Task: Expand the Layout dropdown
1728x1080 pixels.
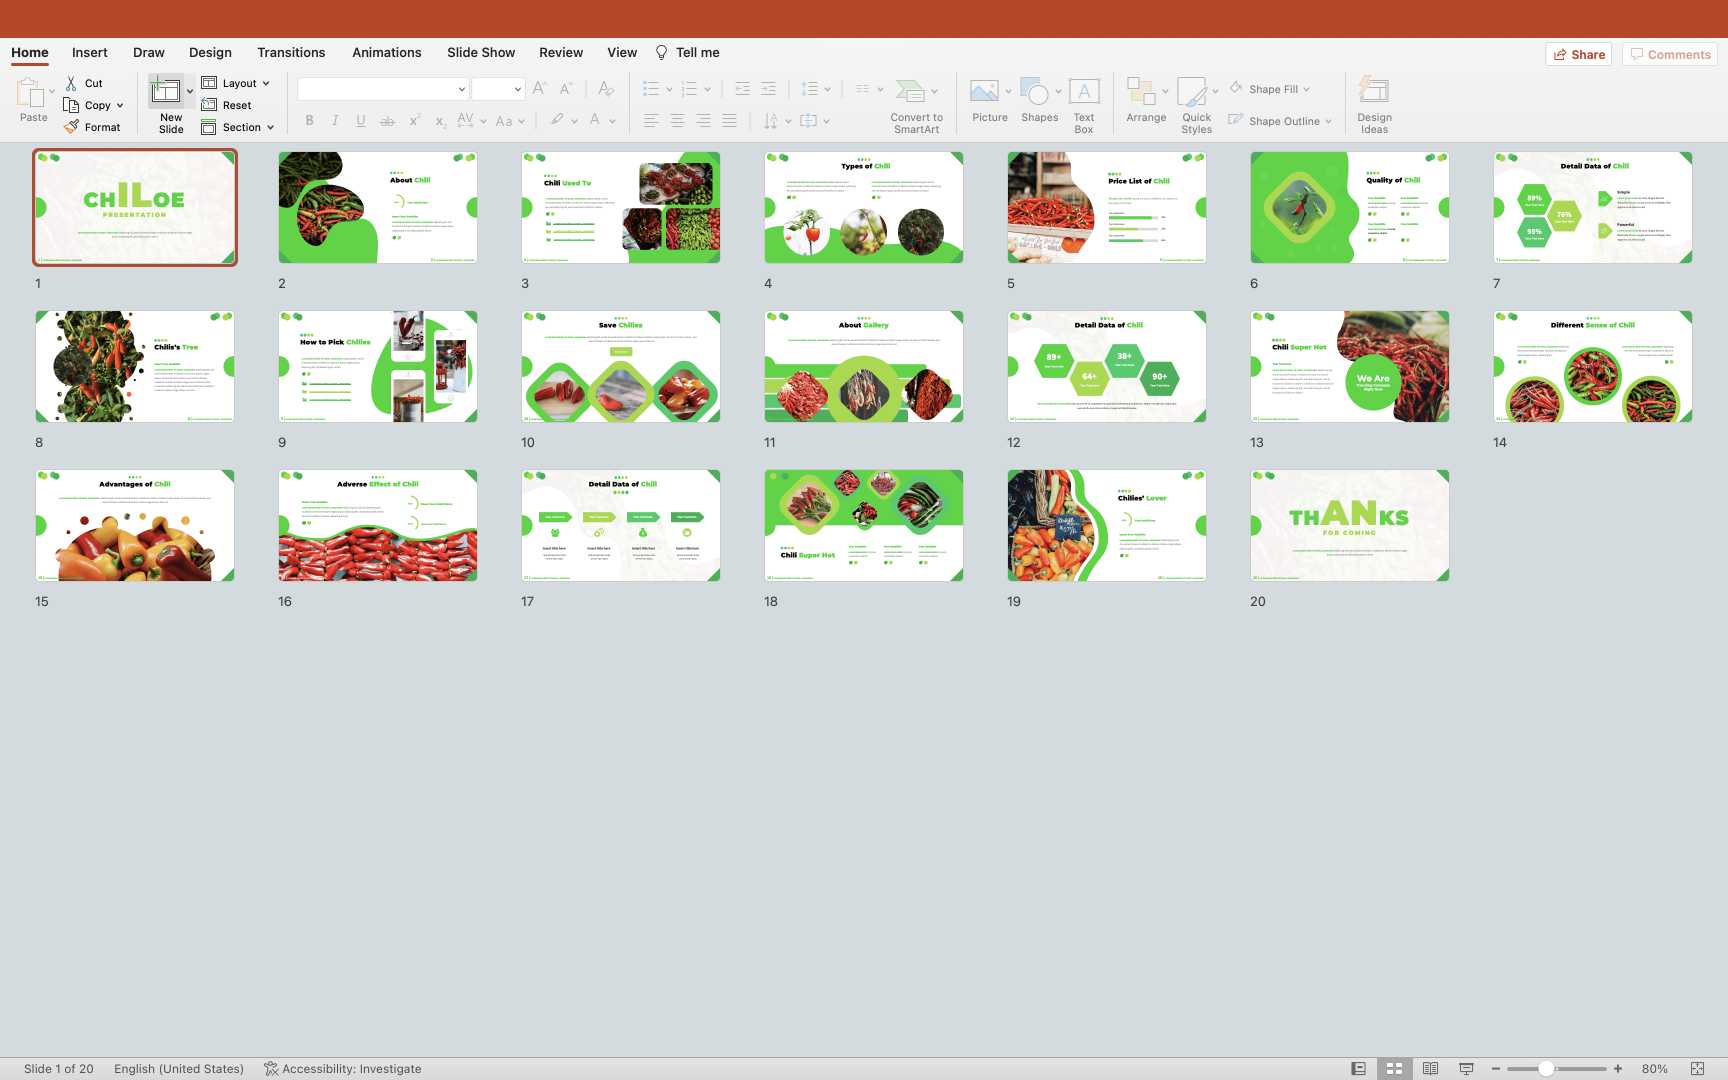Action: (266, 83)
